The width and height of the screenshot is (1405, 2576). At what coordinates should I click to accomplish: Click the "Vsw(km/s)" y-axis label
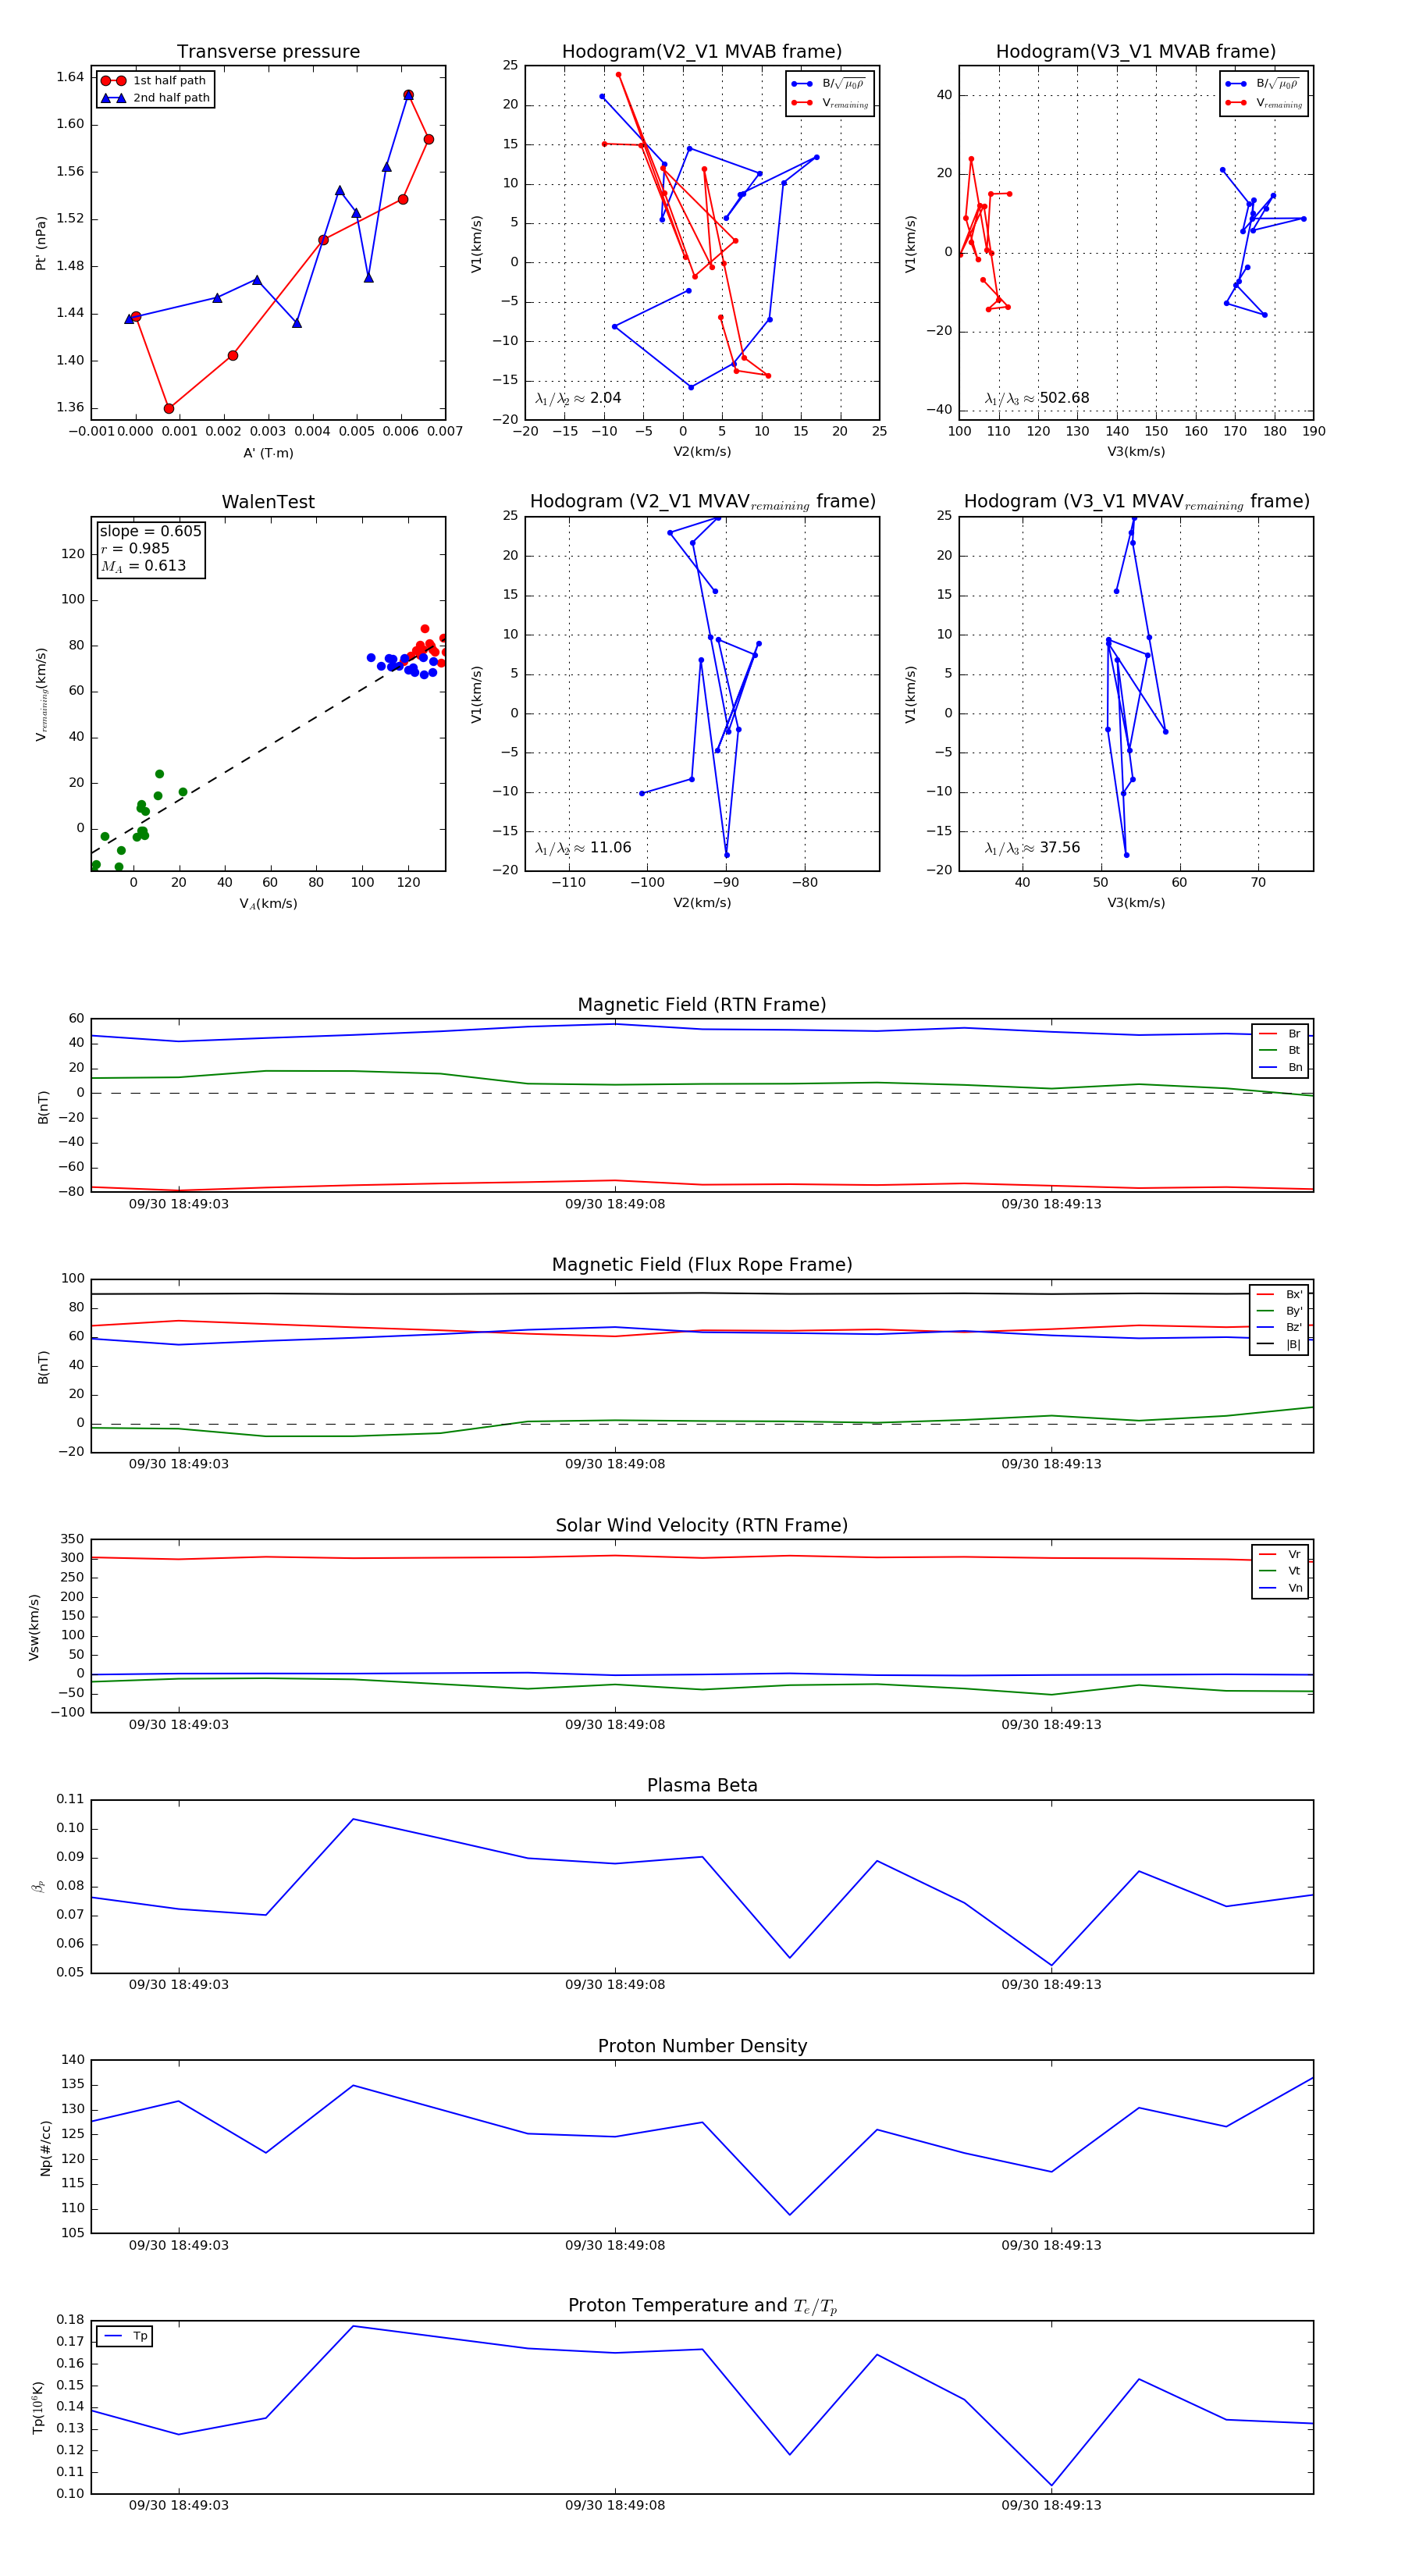34,1627
